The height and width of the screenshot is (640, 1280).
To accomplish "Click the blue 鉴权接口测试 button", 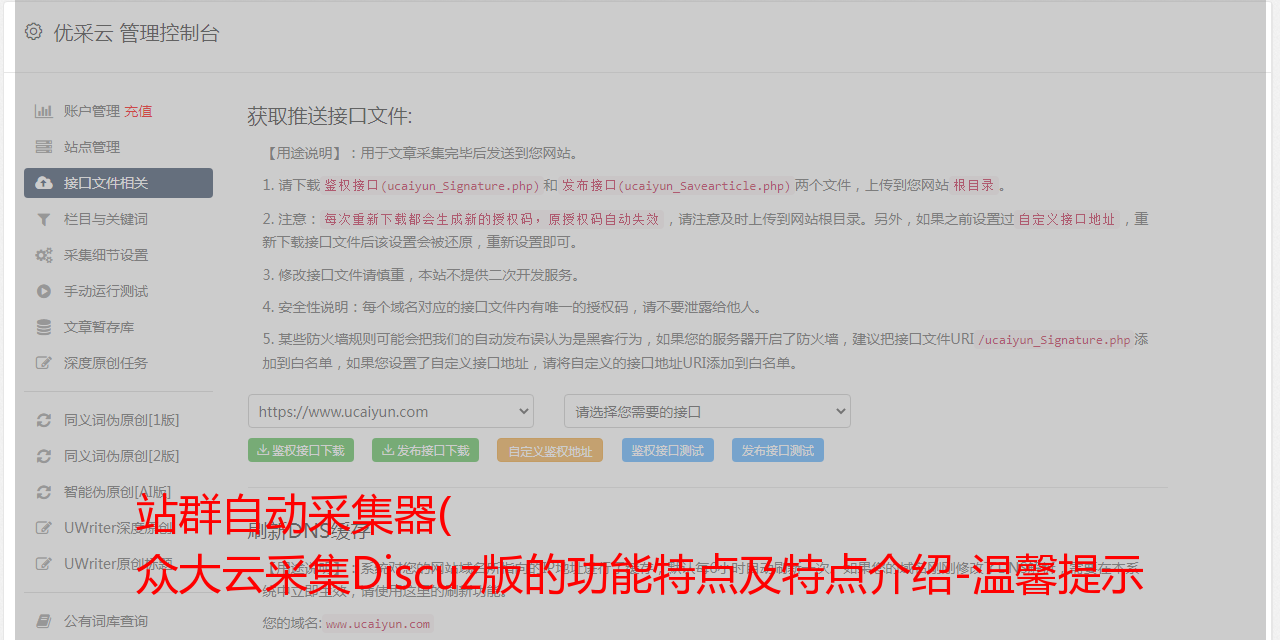I will point(668,450).
